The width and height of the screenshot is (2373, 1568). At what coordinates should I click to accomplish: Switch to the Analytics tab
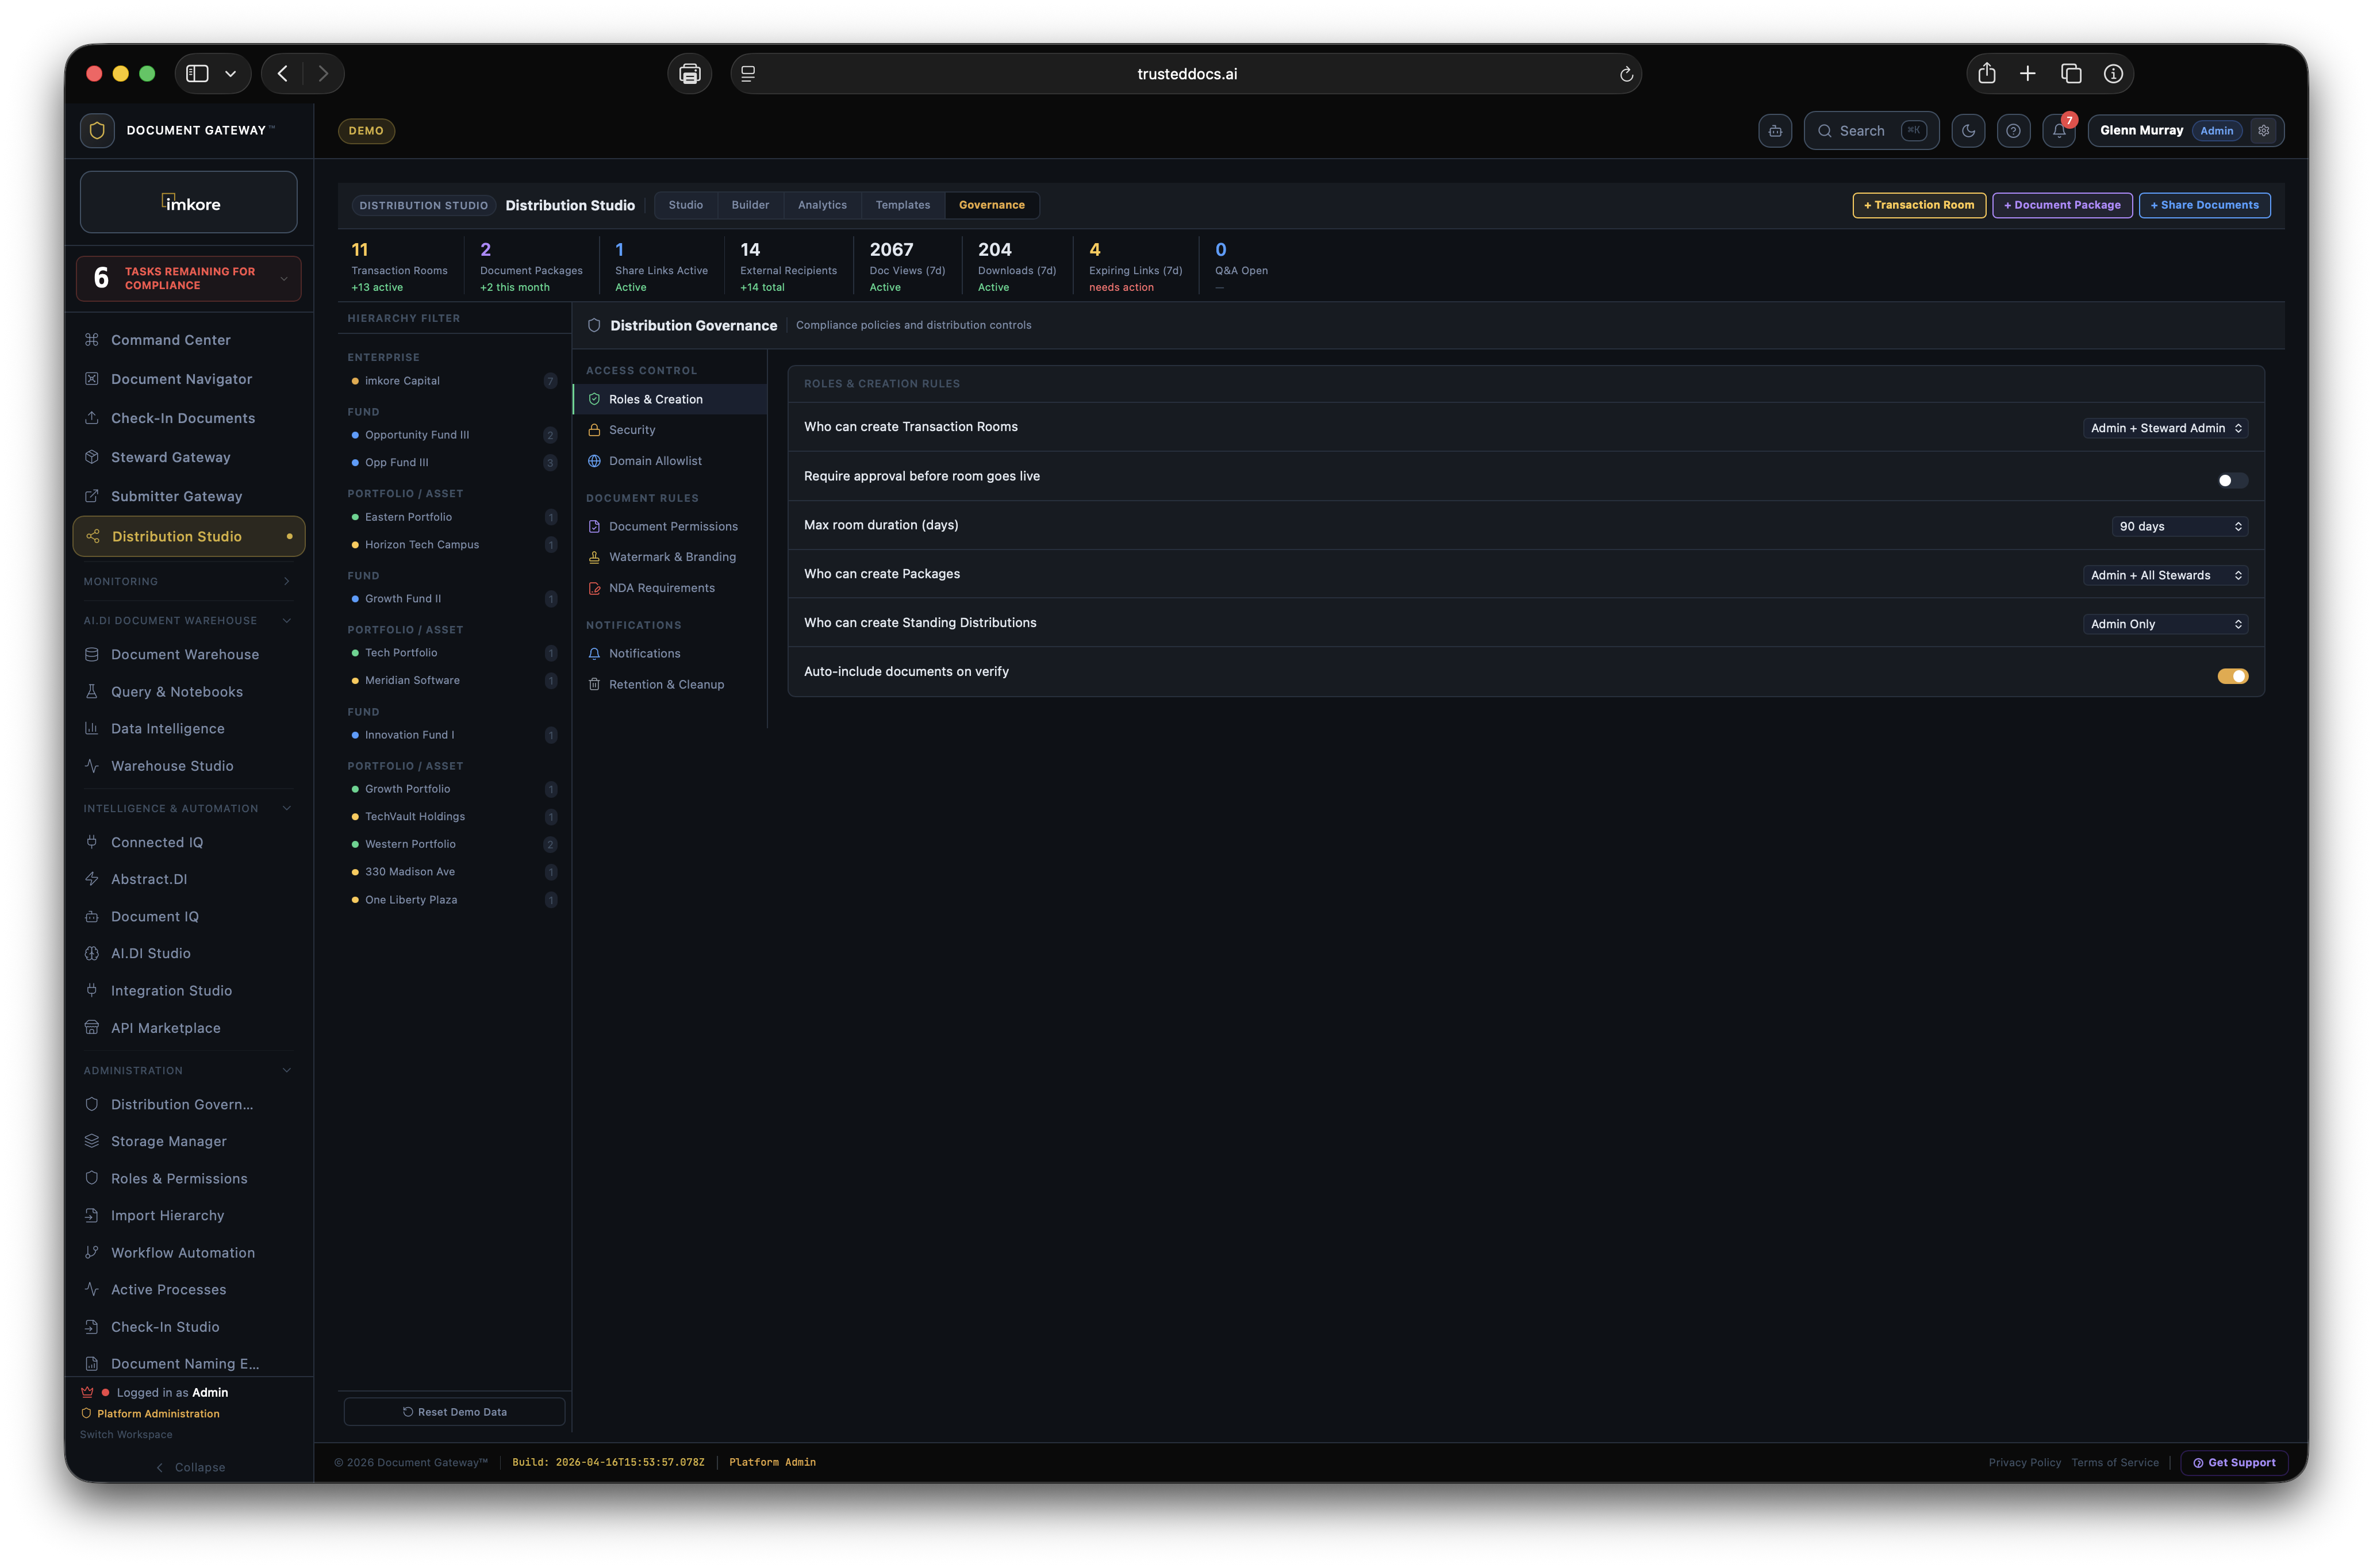tap(822, 205)
